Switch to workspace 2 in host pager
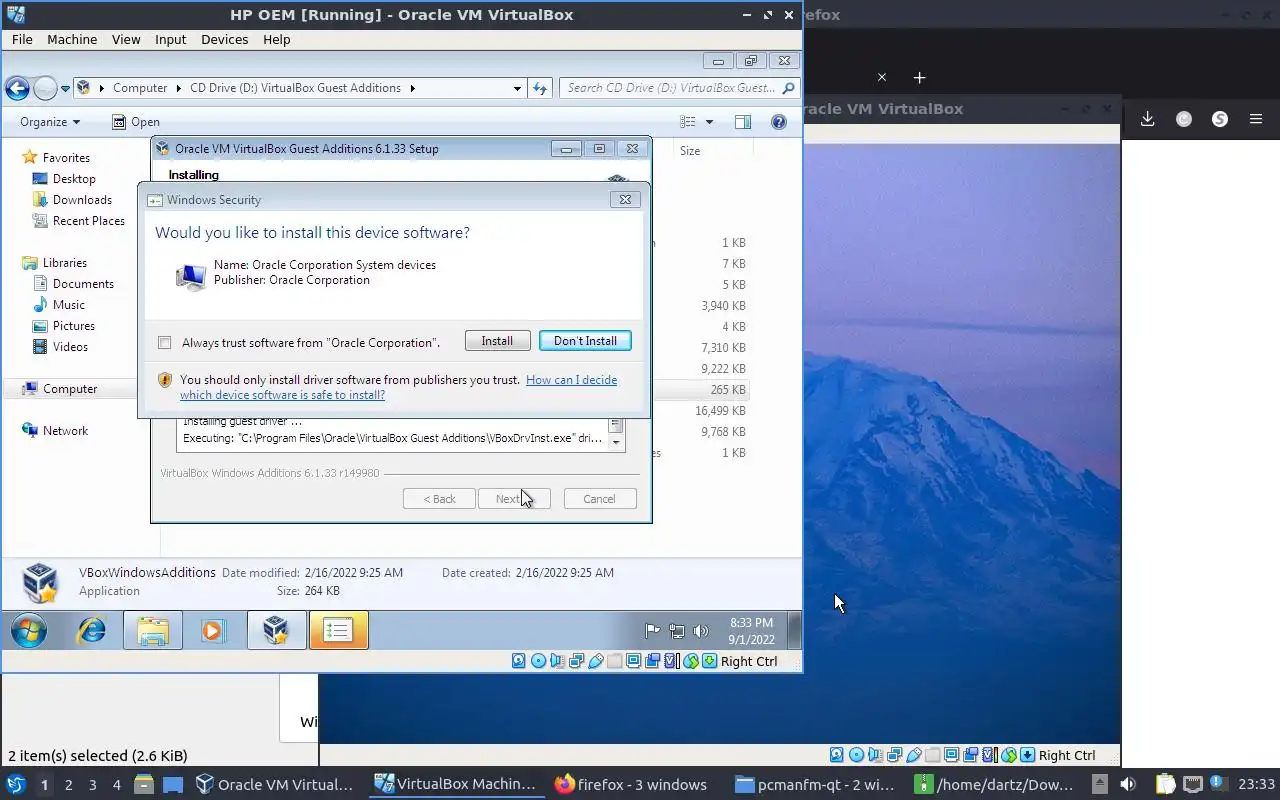The width and height of the screenshot is (1280, 800). (x=68, y=785)
